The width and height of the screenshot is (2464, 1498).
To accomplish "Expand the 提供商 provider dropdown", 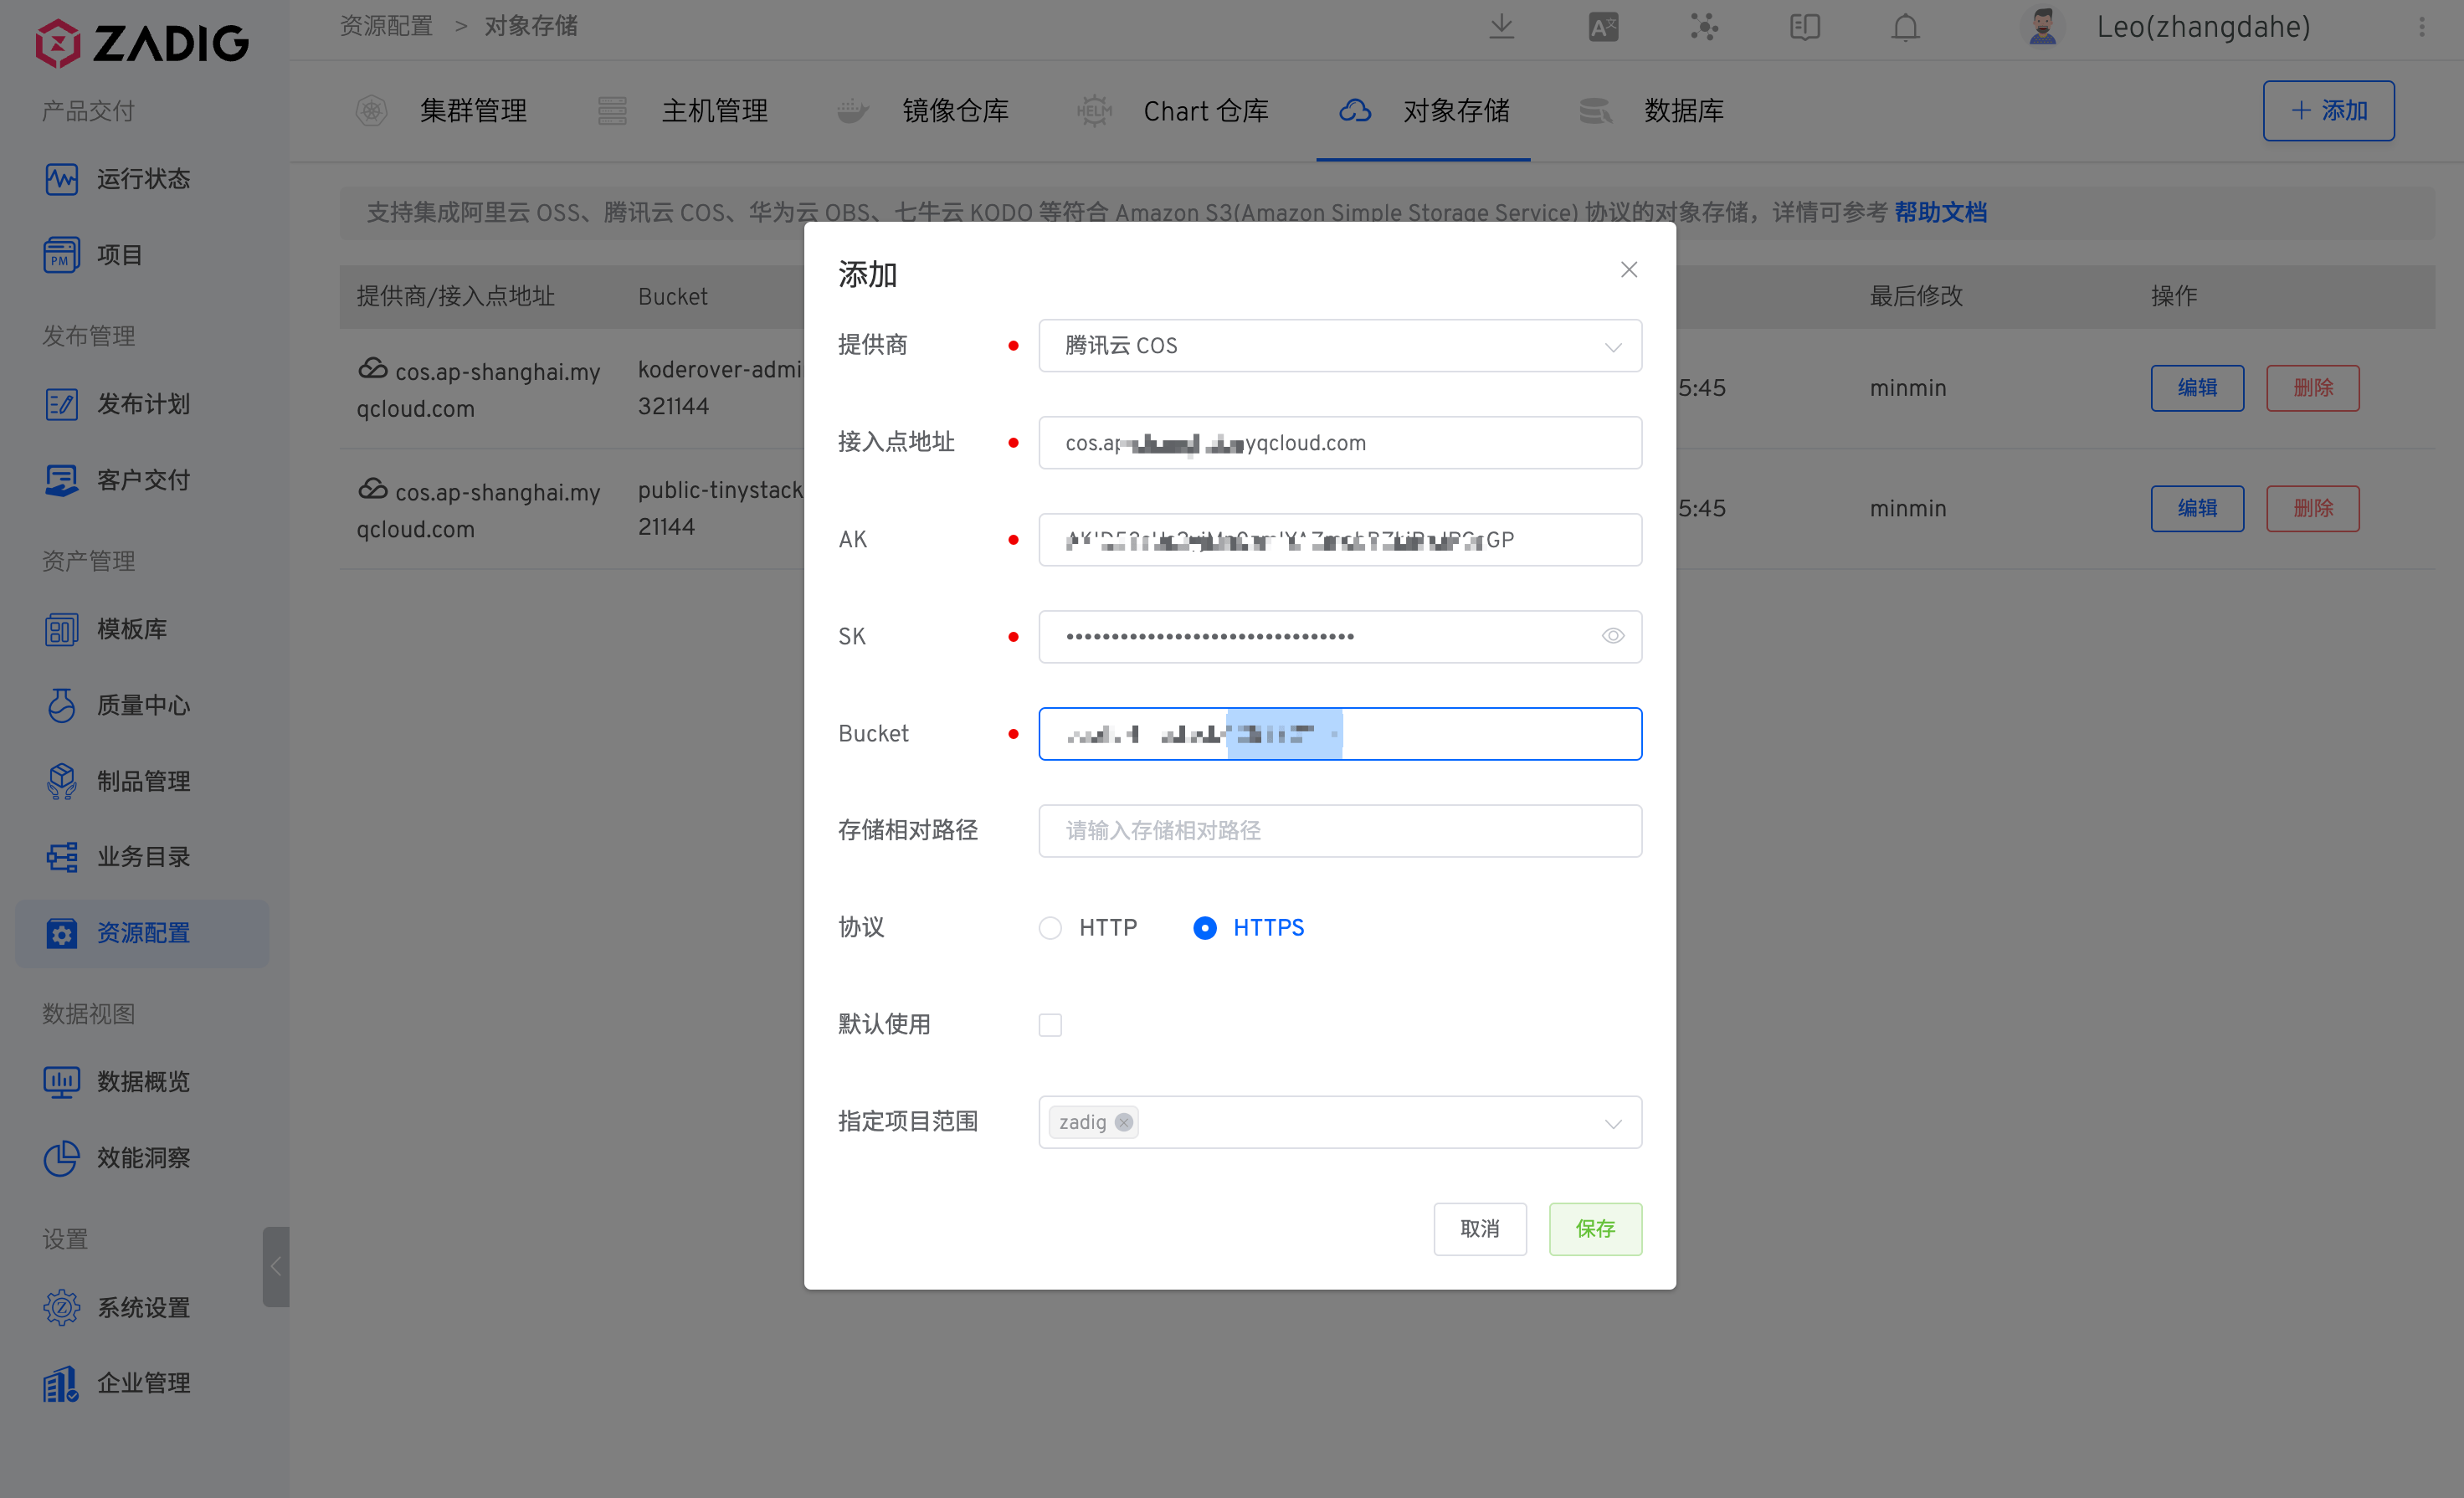I will point(1340,346).
